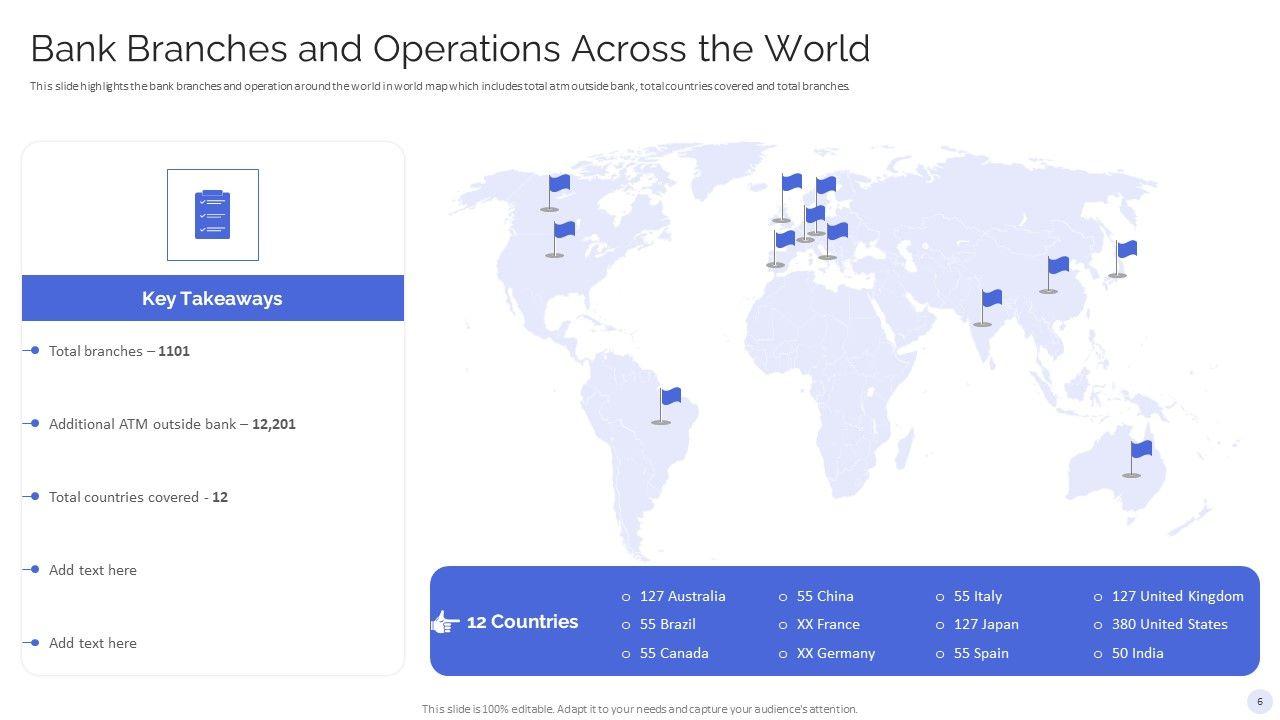Select the flag marker on Brazil
This screenshot has width=1280, height=720.
pyautogui.click(x=665, y=406)
